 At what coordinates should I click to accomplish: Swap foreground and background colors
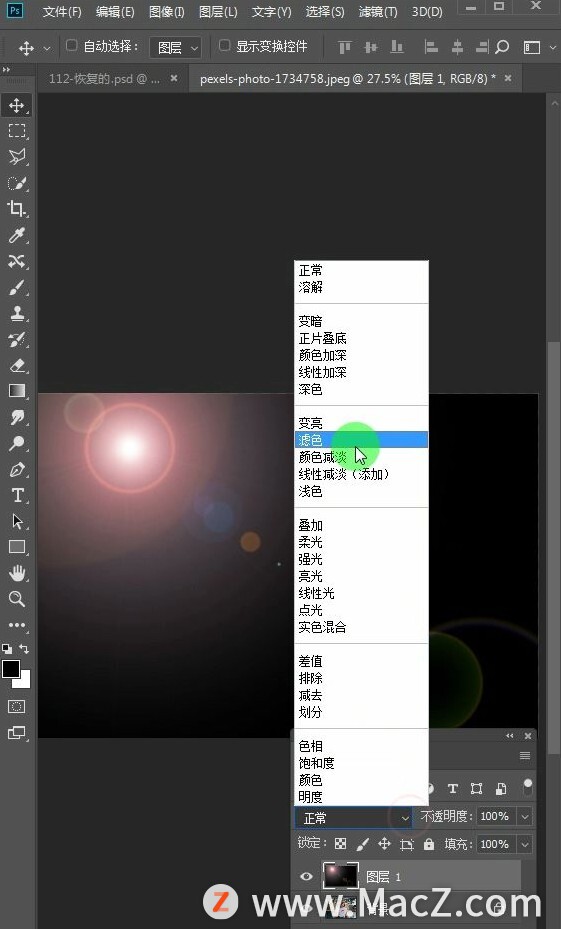tap(24, 649)
